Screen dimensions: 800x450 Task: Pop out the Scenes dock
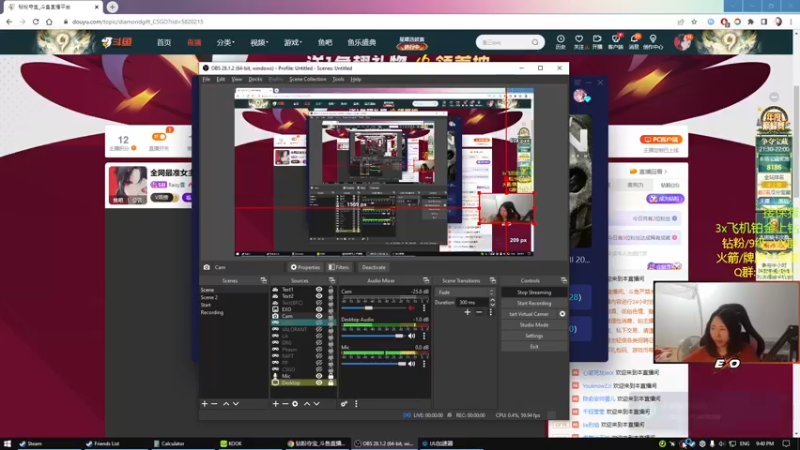click(264, 280)
